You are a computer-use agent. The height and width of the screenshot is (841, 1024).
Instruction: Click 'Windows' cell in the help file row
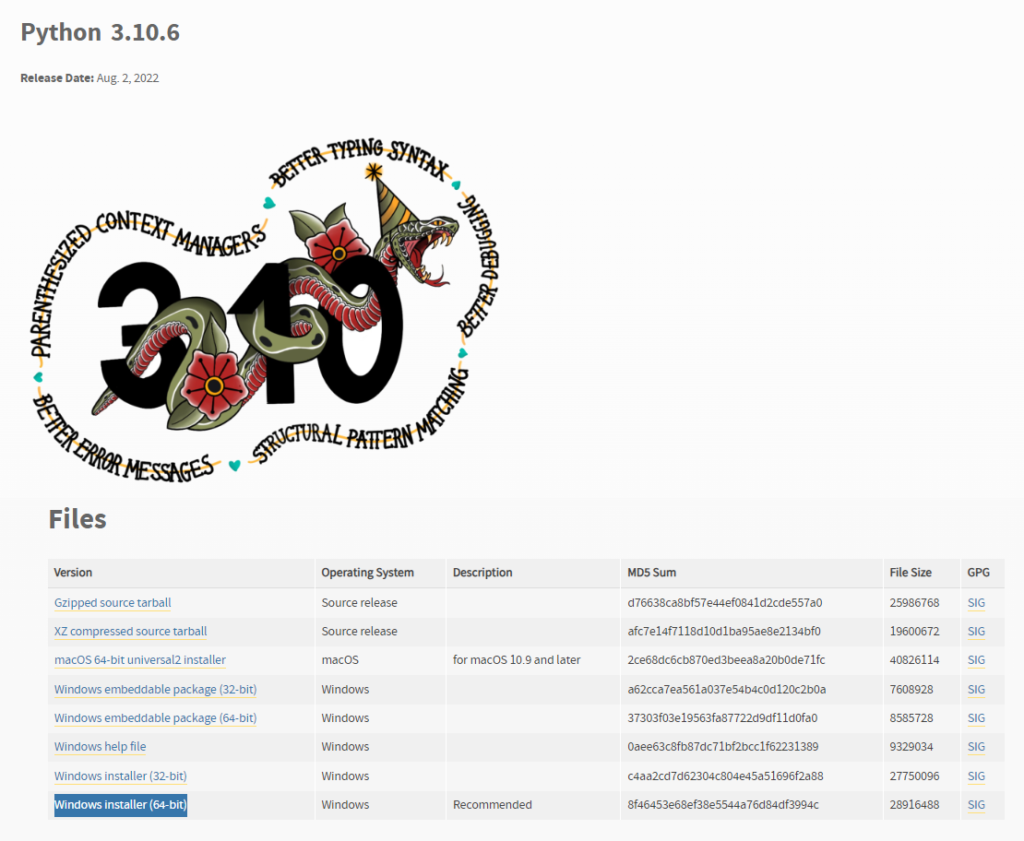point(345,747)
